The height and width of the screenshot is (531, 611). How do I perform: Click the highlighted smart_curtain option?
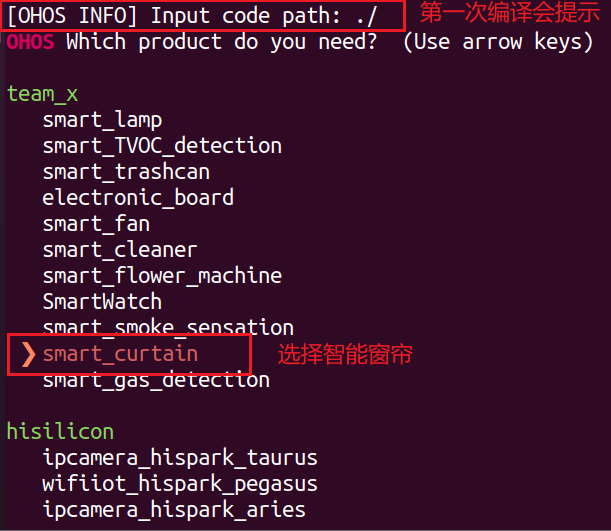point(120,354)
